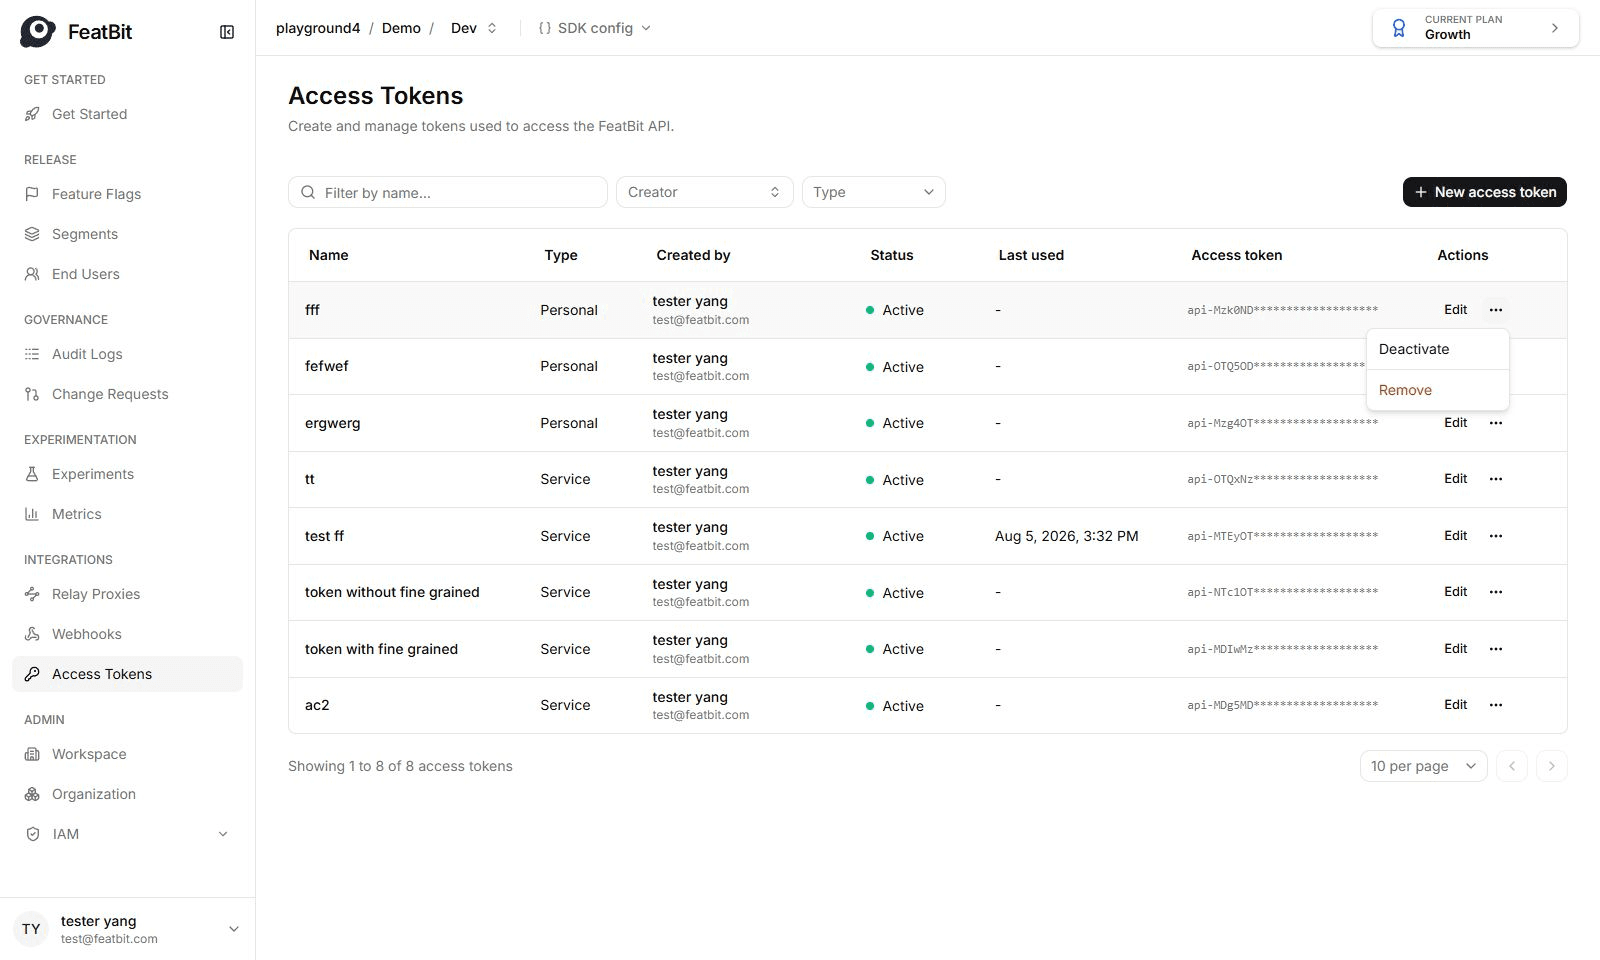Image resolution: width=1600 pixels, height=960 pixels.
Task: Go to Segments using its layers icon
Action: pos(32,234)
